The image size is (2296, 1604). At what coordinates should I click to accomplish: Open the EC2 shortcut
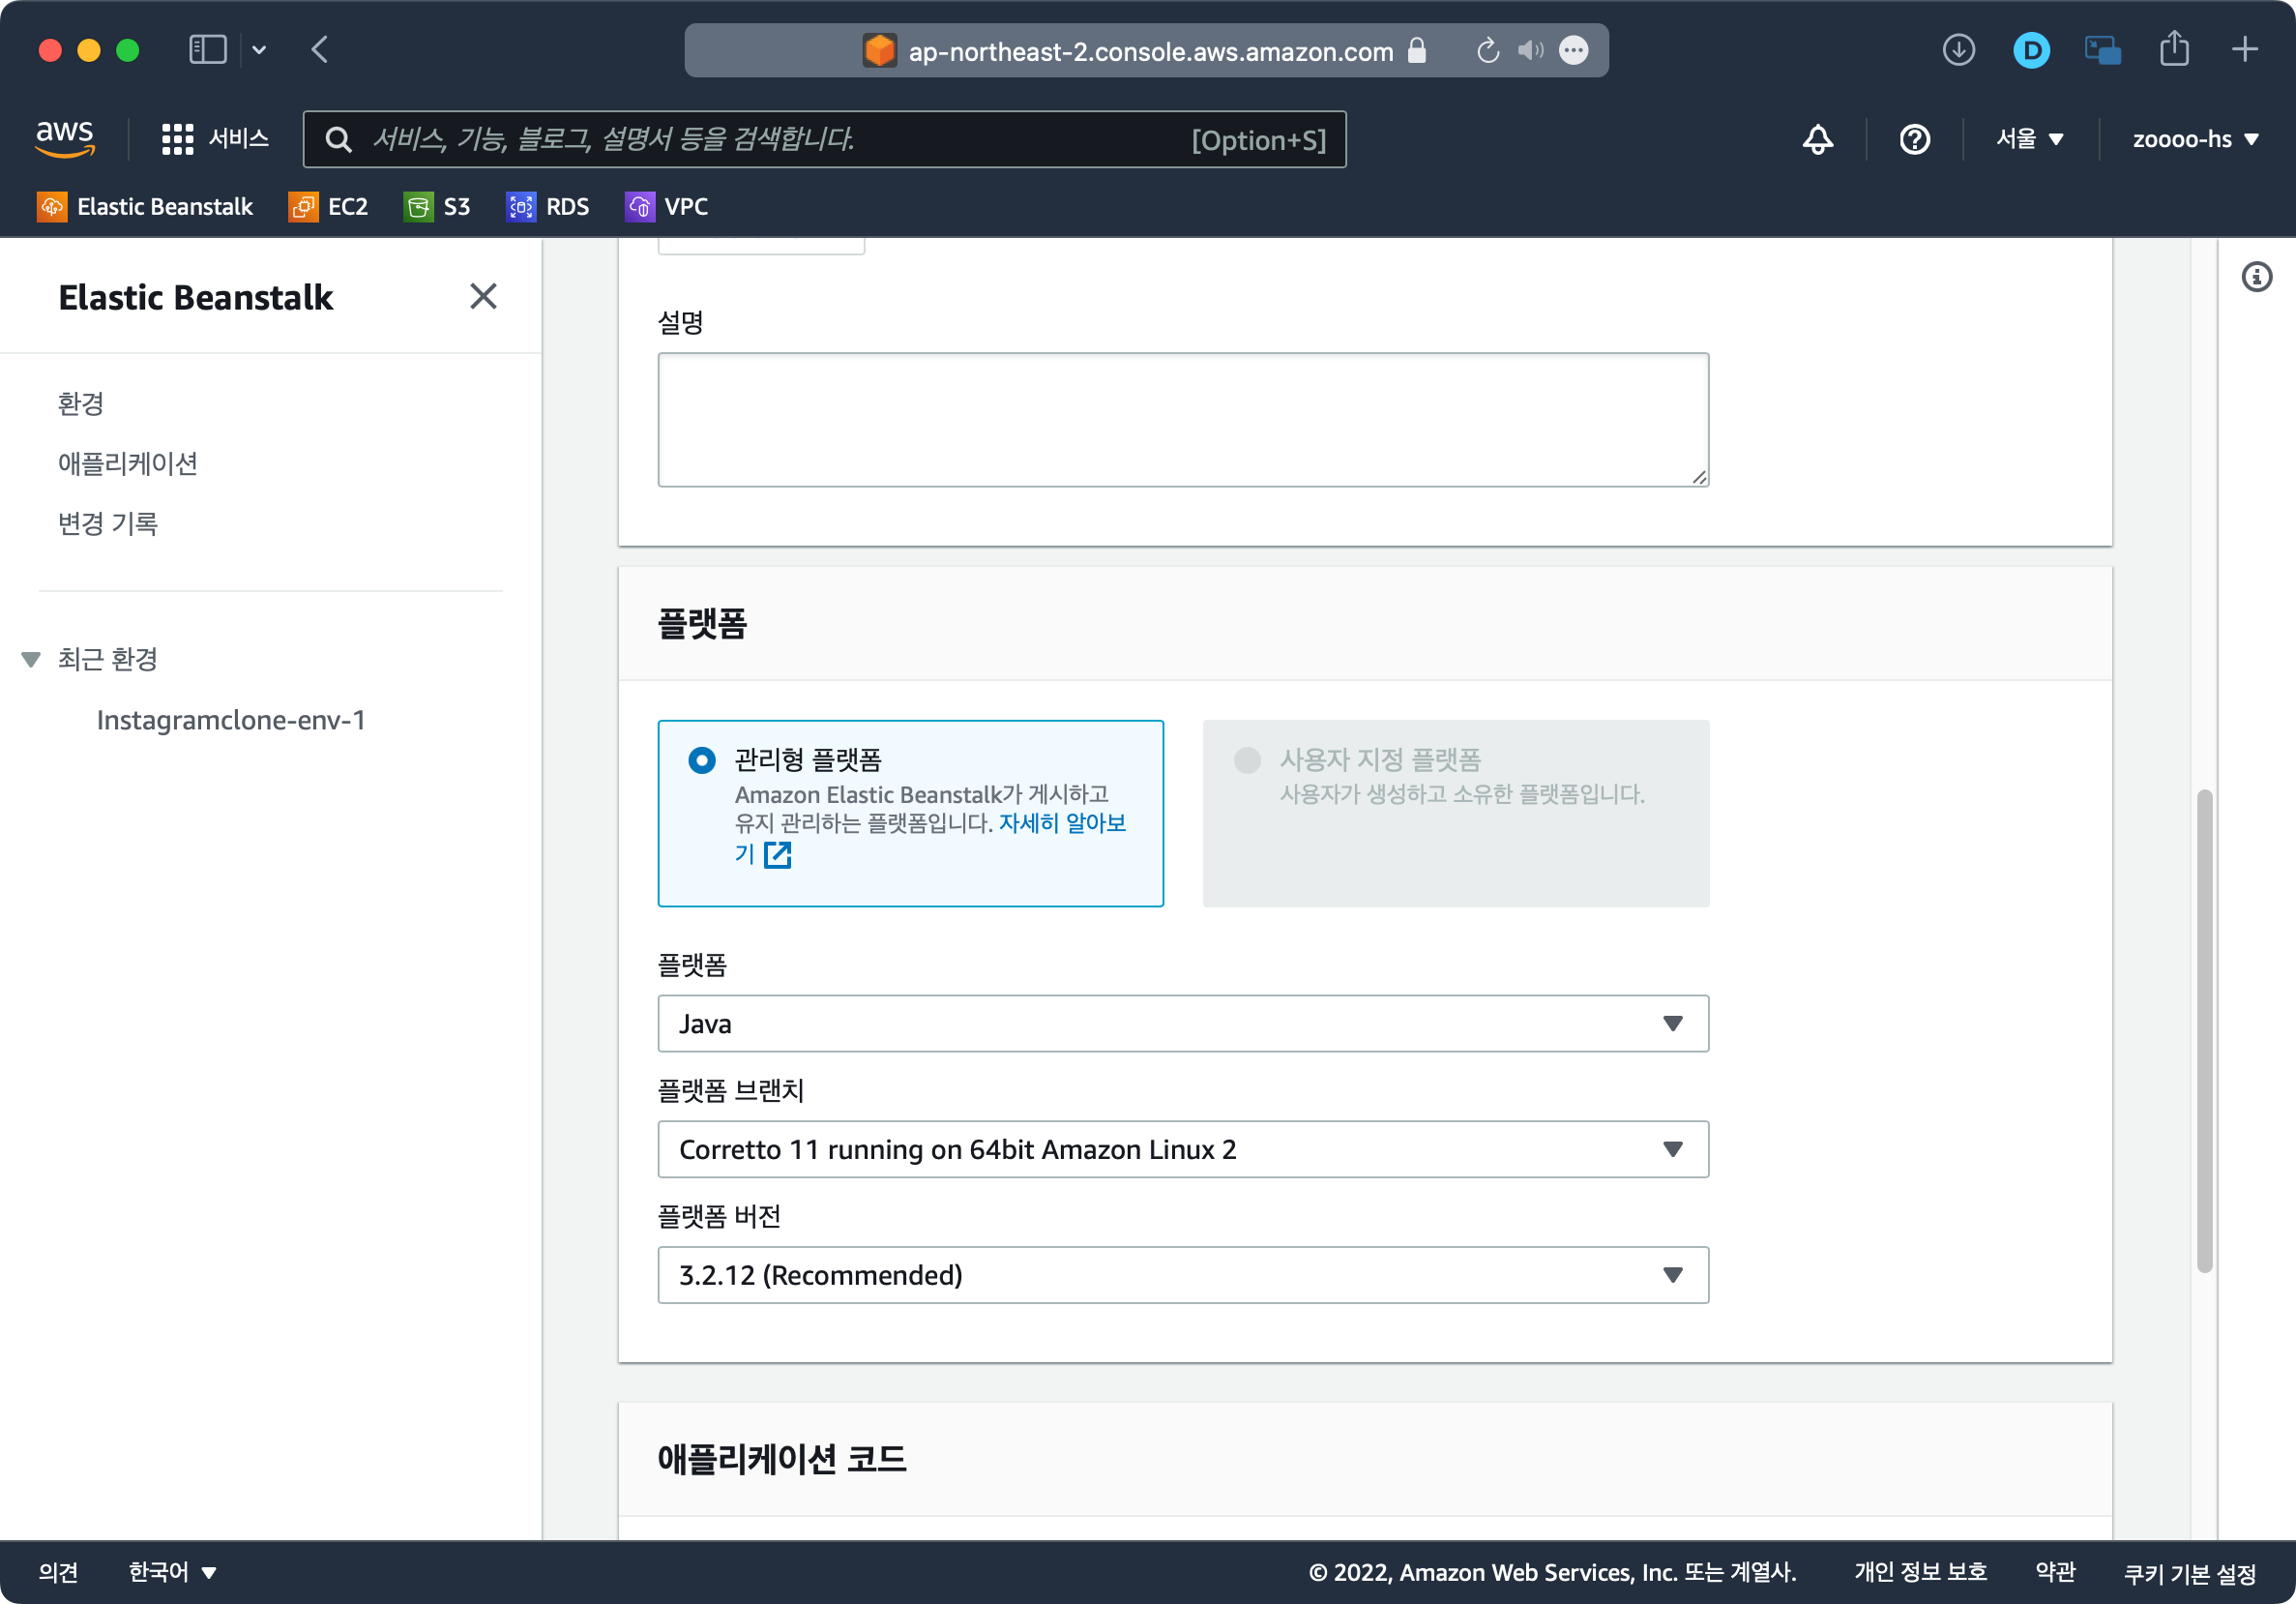pos(328,206)
